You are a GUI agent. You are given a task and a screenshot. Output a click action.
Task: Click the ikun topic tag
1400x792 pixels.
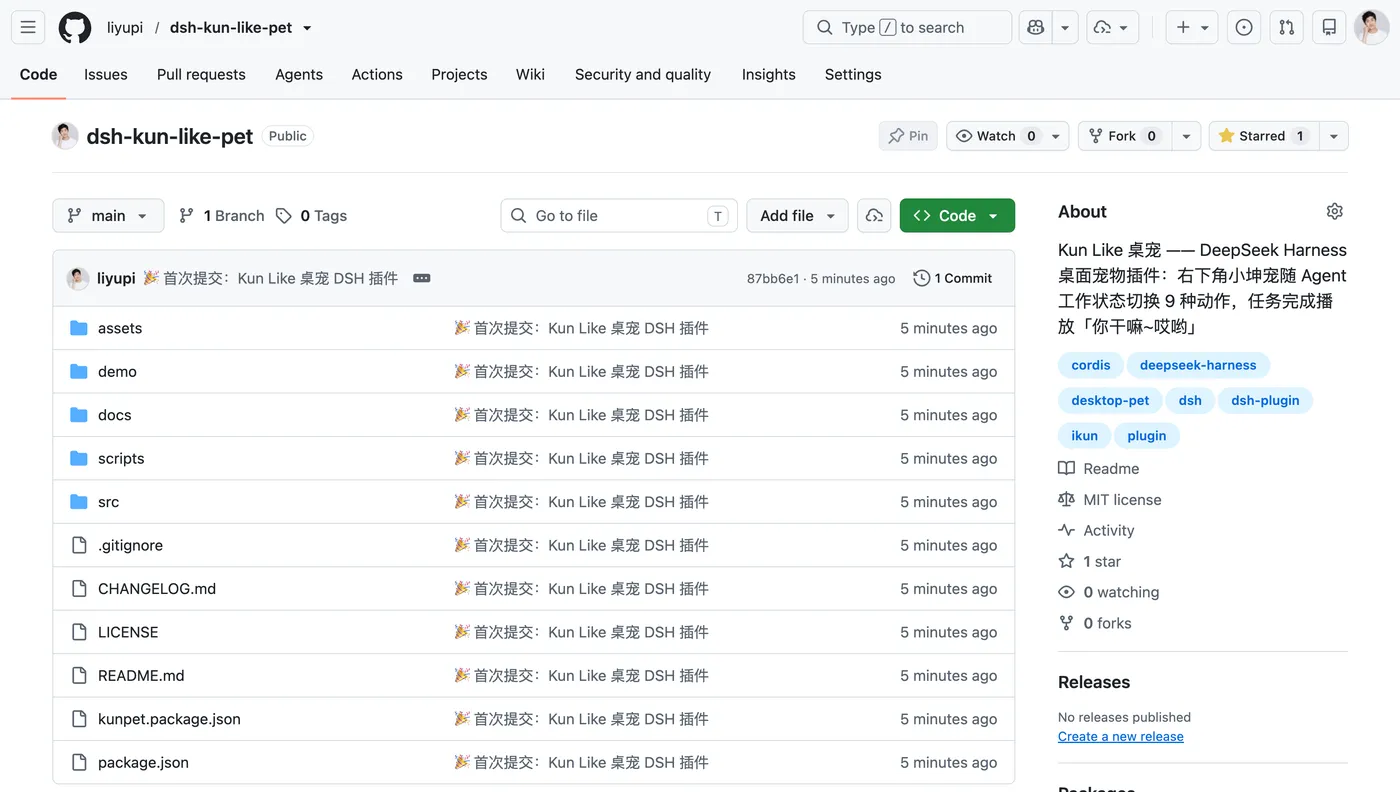(1084, 435)
